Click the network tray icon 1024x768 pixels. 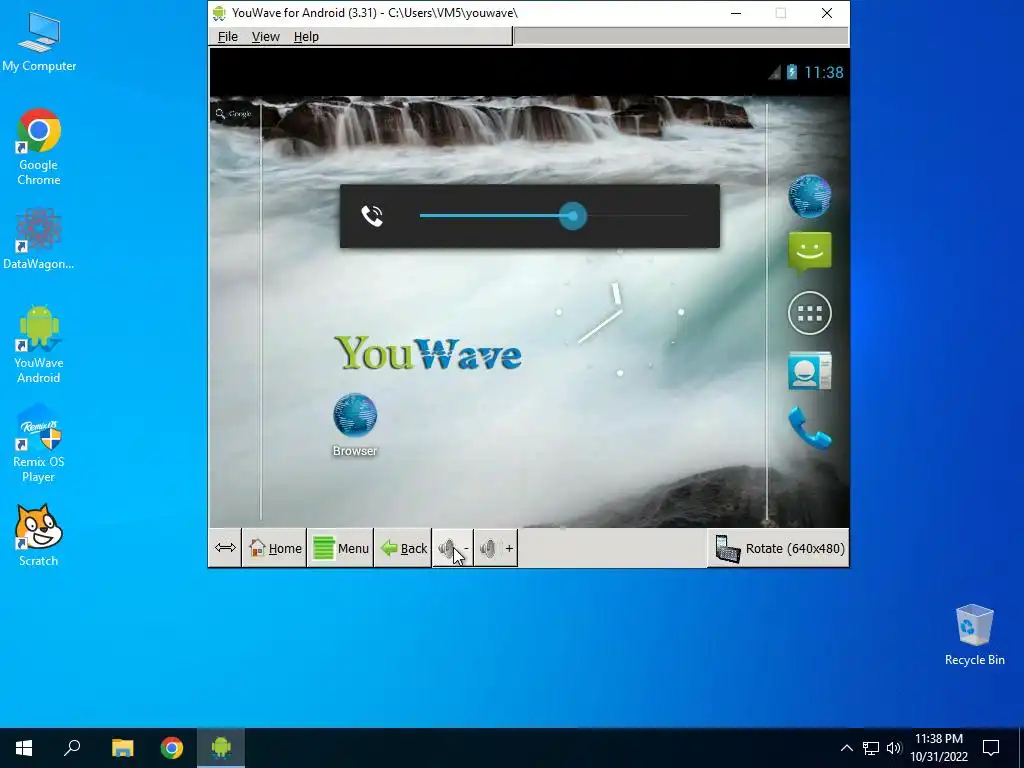871,748
